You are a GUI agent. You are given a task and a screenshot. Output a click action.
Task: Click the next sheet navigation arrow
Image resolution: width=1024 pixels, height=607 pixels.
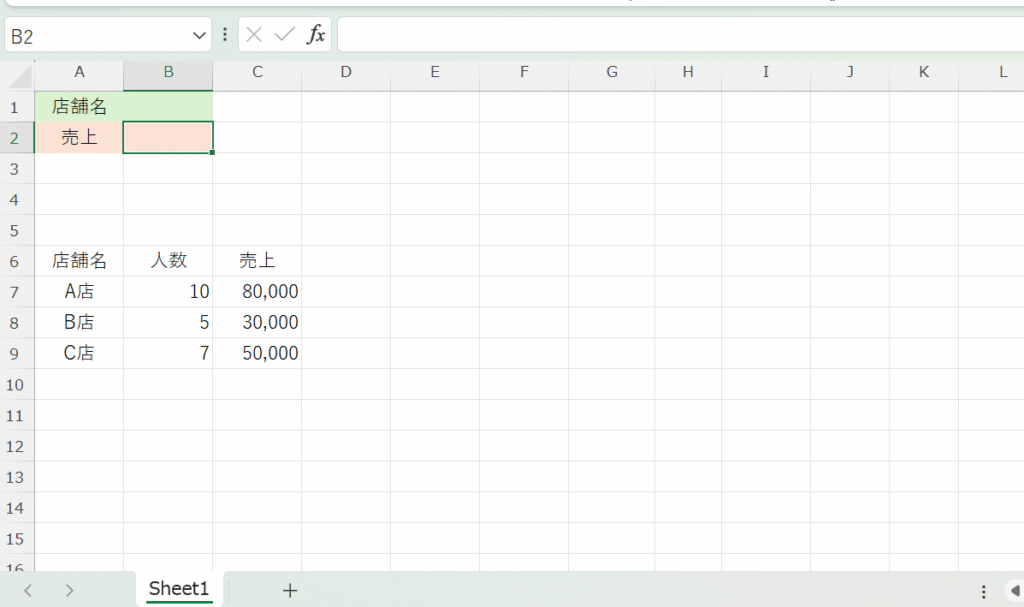[x=69, y=590]
